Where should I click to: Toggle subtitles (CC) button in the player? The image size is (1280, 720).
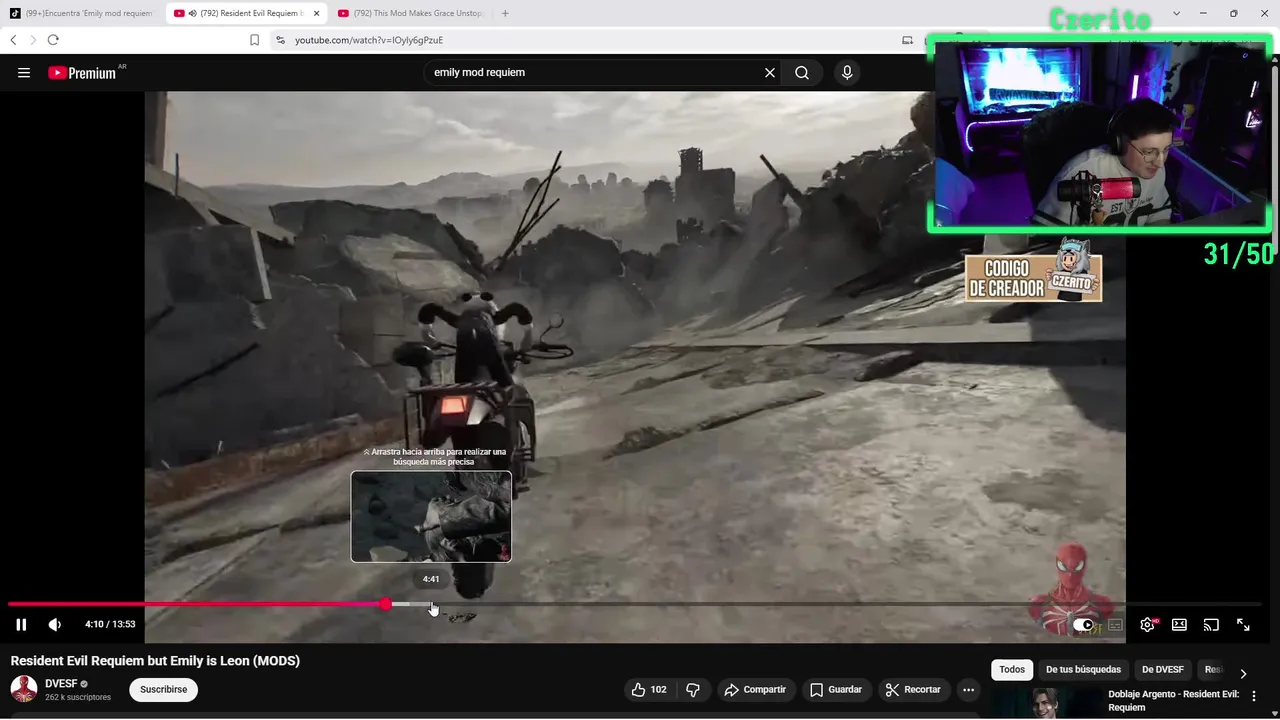(x=1116, y=625)
